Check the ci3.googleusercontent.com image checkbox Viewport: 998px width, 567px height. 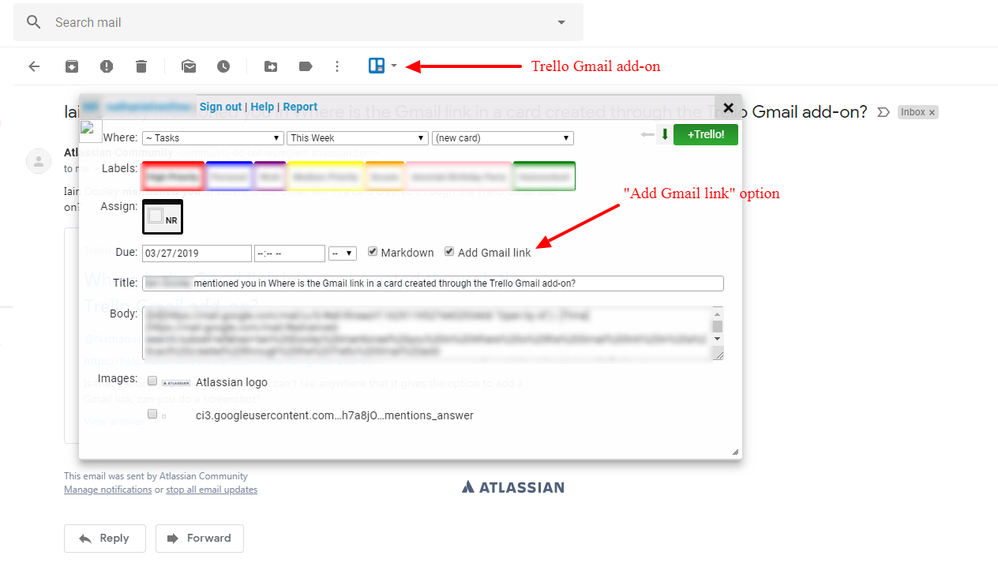152,414
